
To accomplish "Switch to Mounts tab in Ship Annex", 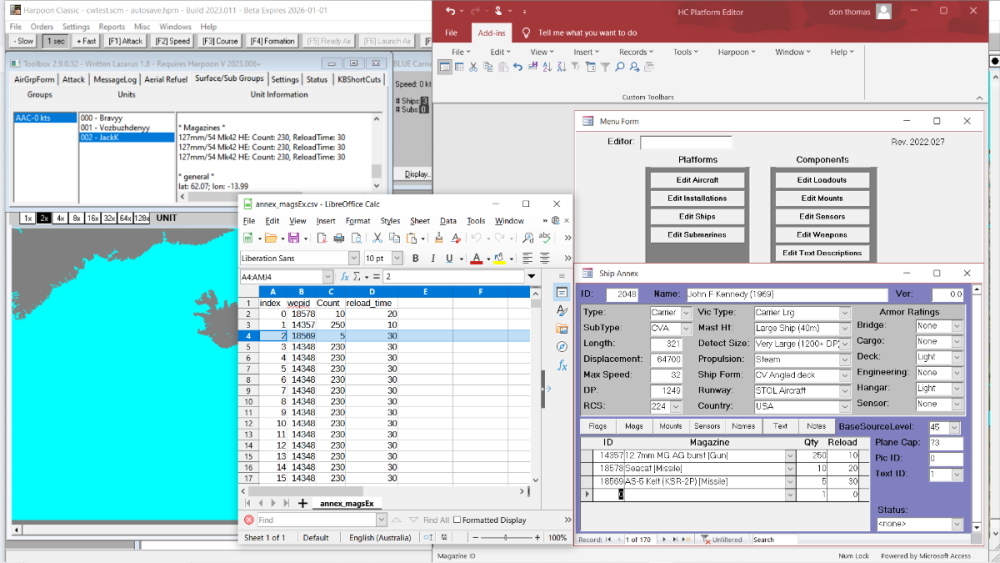I will [x=670, y=426].
